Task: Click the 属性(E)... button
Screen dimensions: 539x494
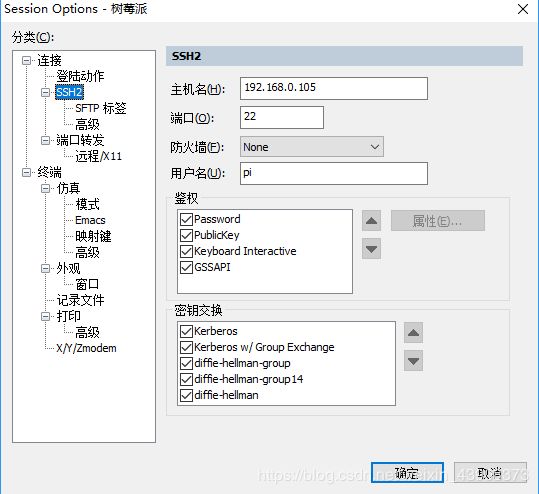Action: coord(438,221)
